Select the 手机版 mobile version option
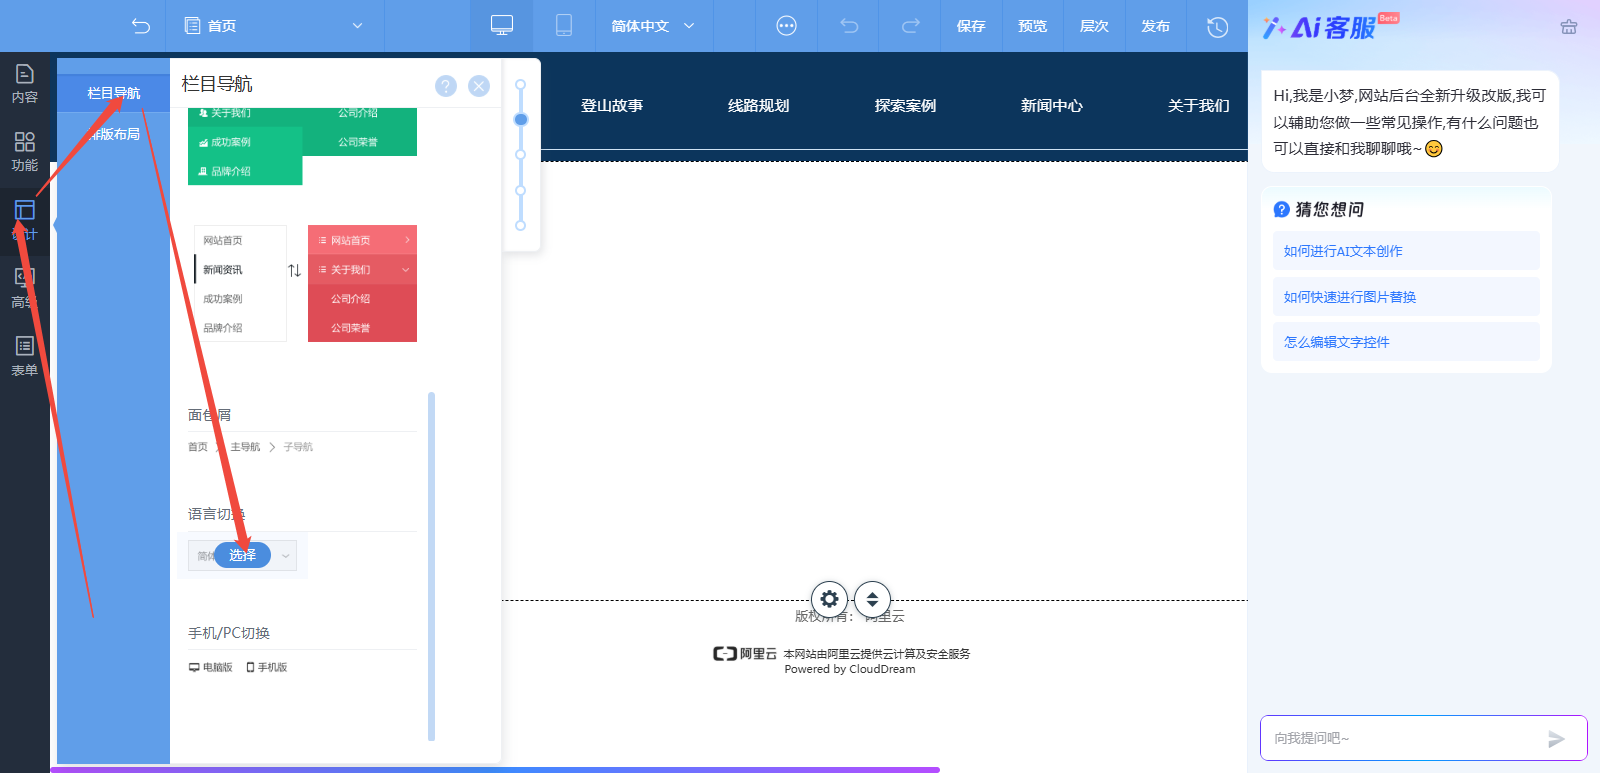1600x773 pixels. click(267, 667)
